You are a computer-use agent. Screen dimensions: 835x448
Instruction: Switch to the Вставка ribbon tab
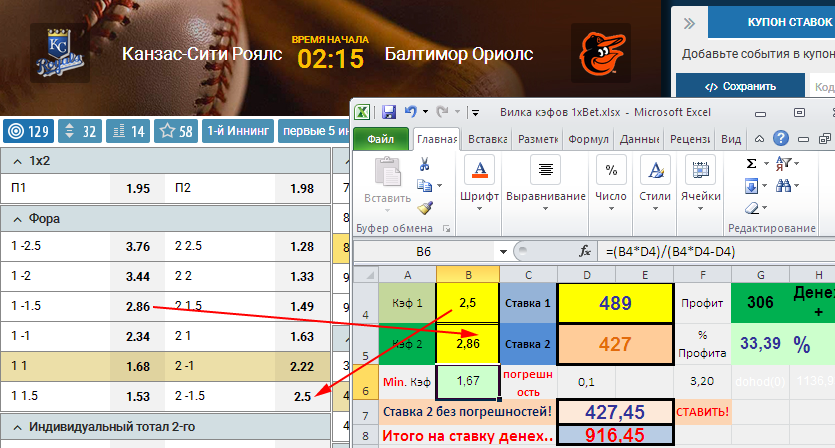tap(487, 139)
